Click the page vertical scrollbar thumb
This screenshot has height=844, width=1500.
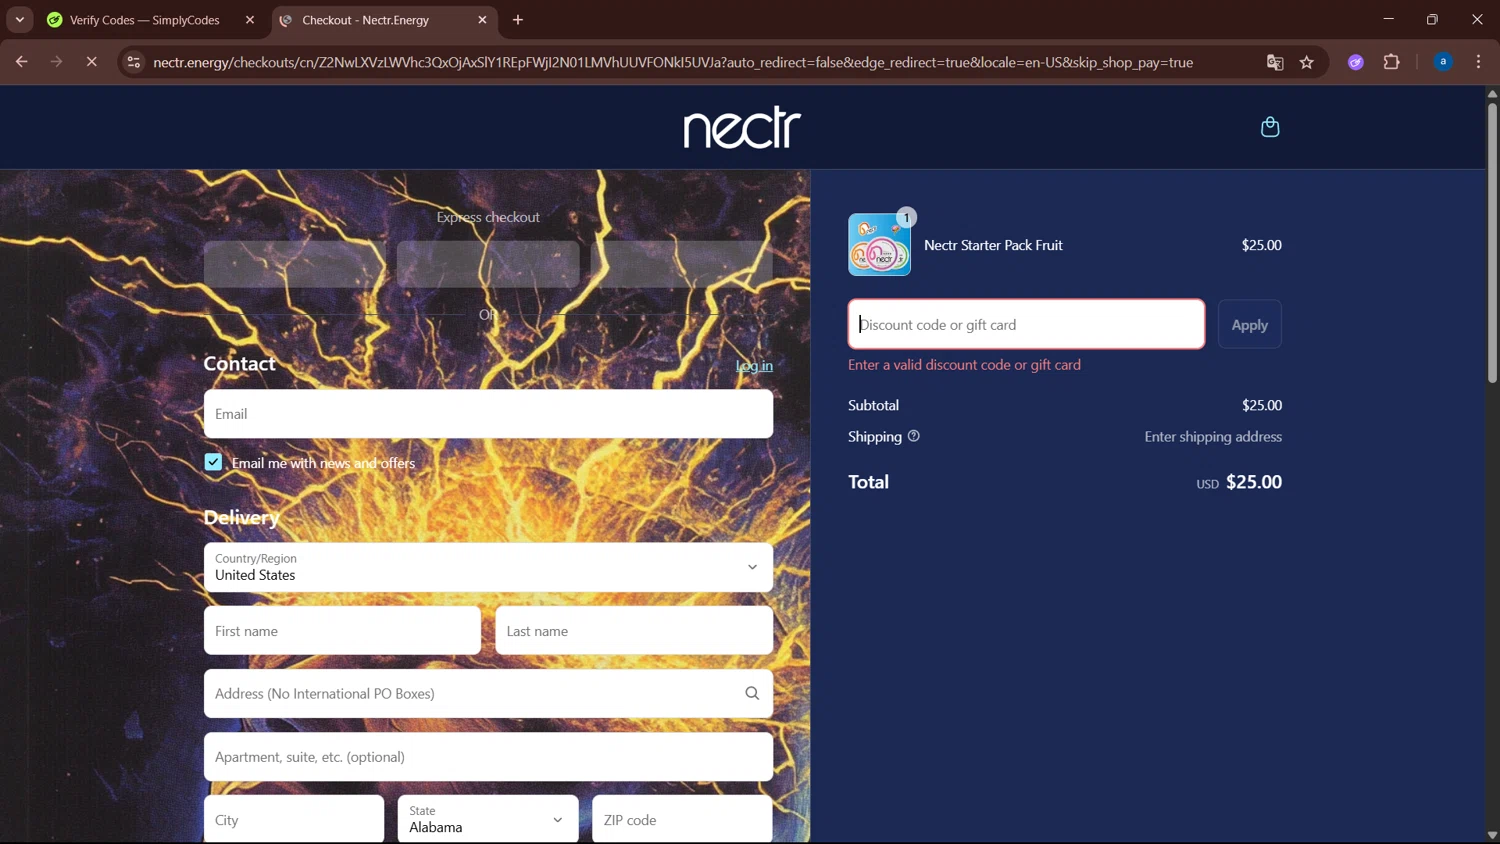tap(1492, 241)
